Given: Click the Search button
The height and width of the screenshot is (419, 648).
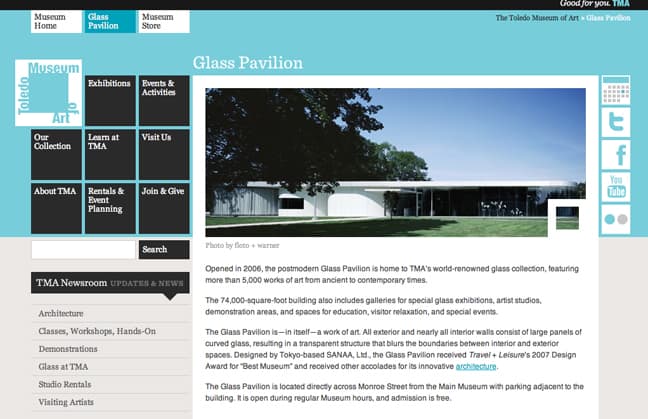Looking at the screenshot, I should [164, 250].
